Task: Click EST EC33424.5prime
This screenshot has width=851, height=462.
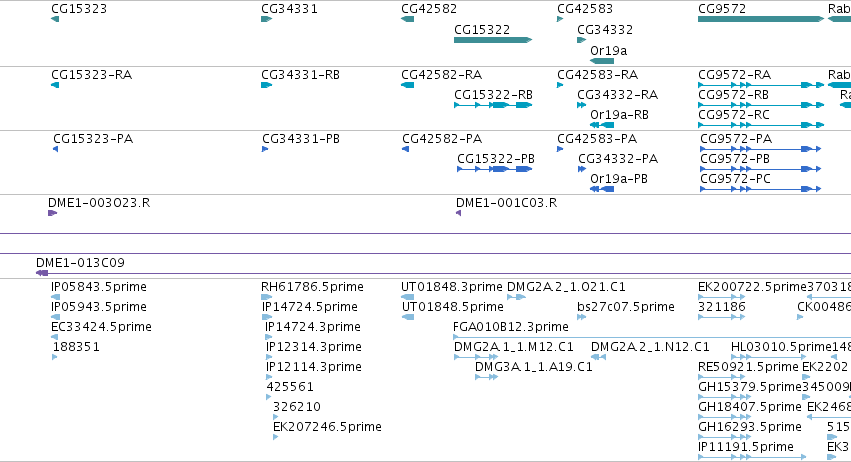Action: pos(101,327)
